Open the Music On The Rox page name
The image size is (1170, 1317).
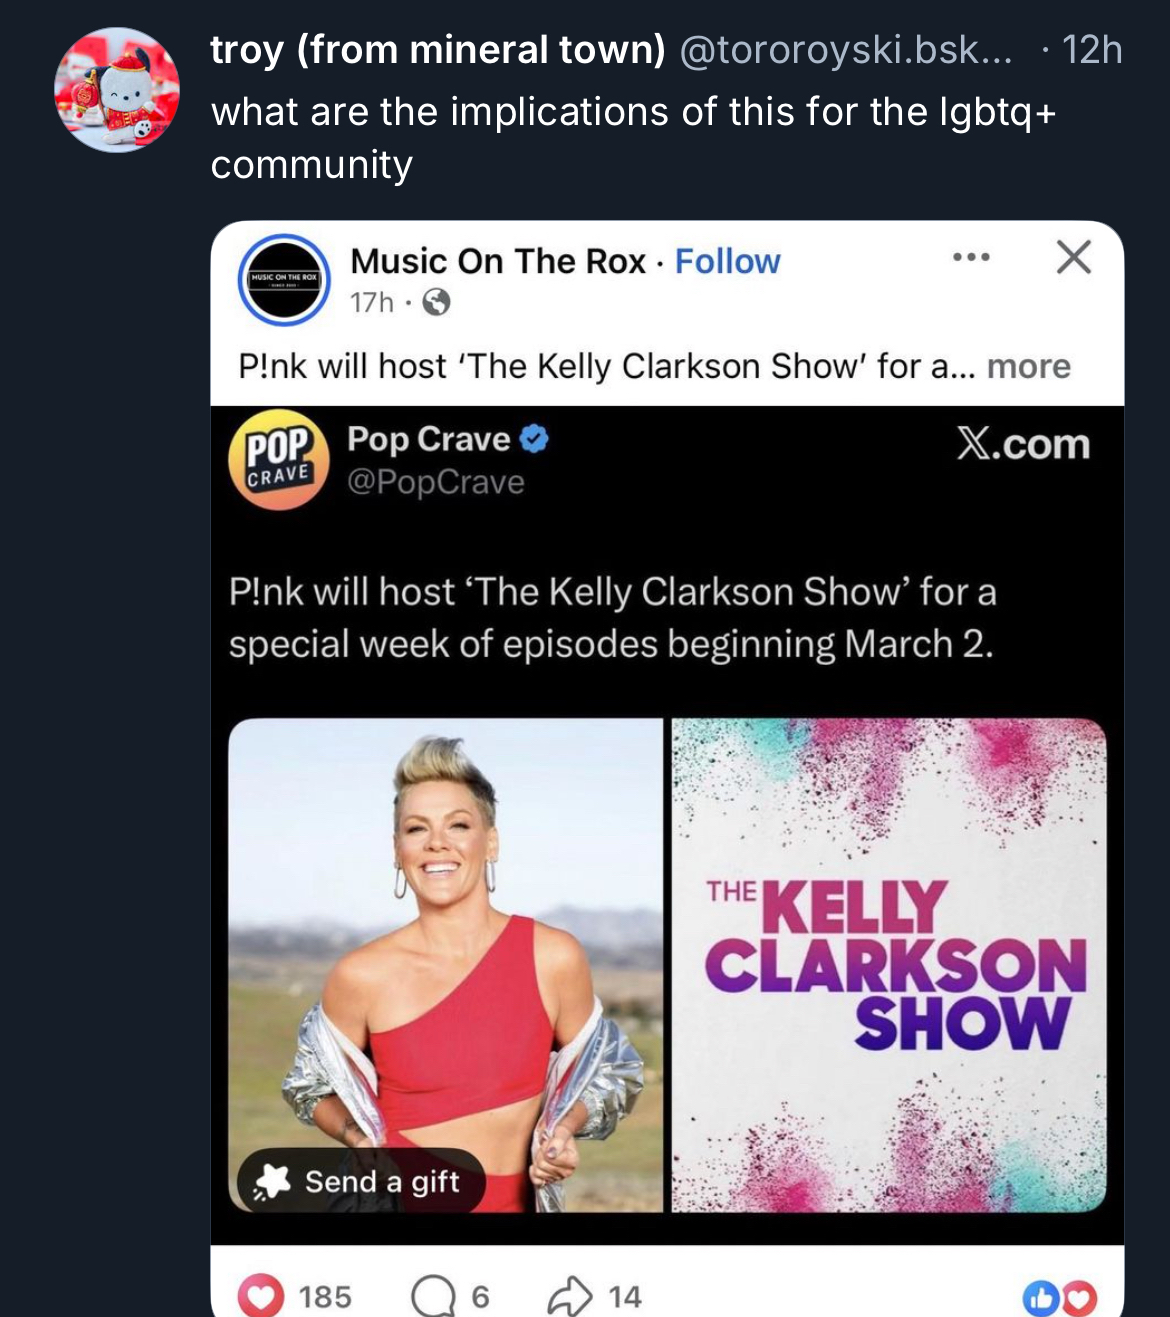tap(498, 261)
